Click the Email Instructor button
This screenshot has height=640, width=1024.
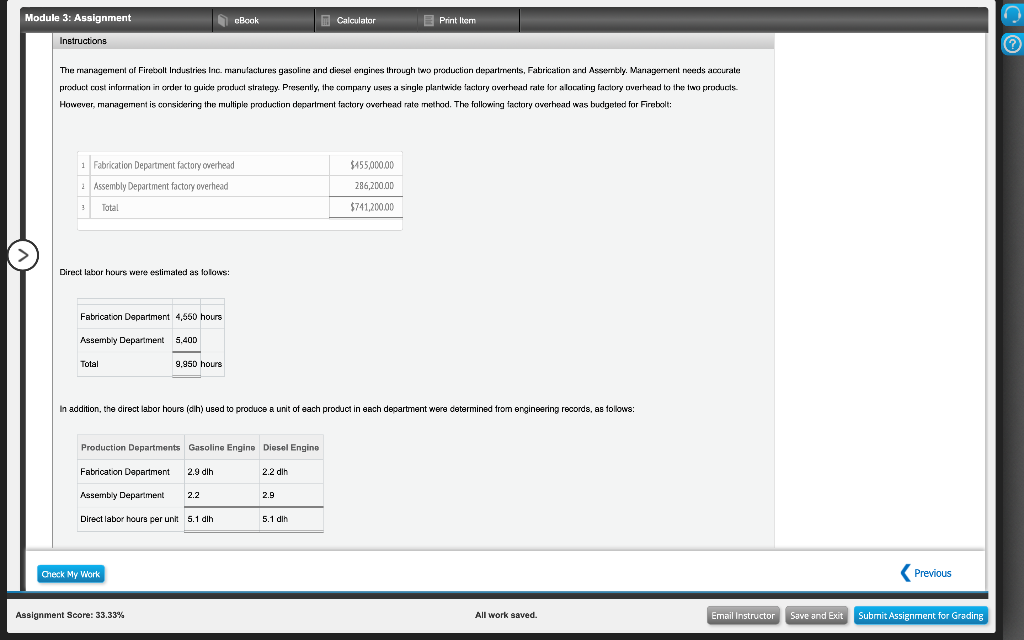point(743,615)
